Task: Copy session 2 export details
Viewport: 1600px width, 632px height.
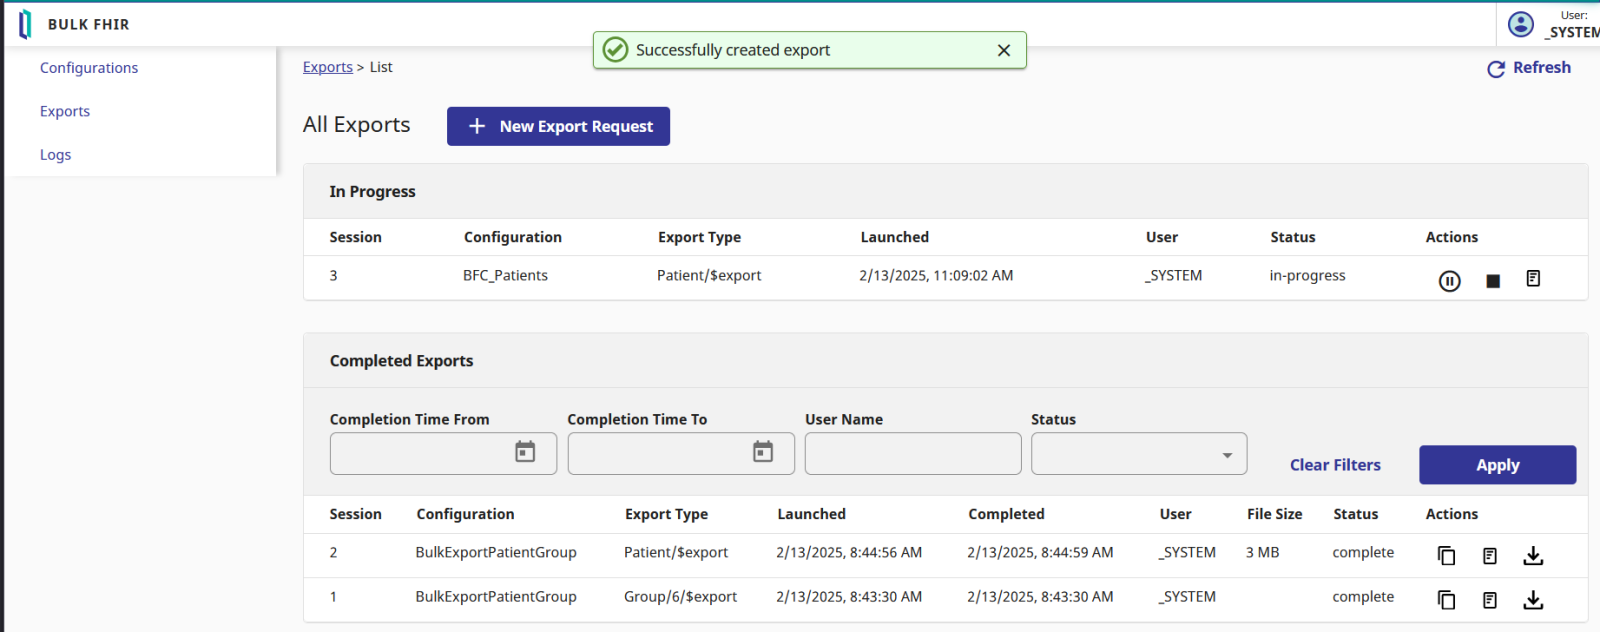Action: coord(1446,556)
